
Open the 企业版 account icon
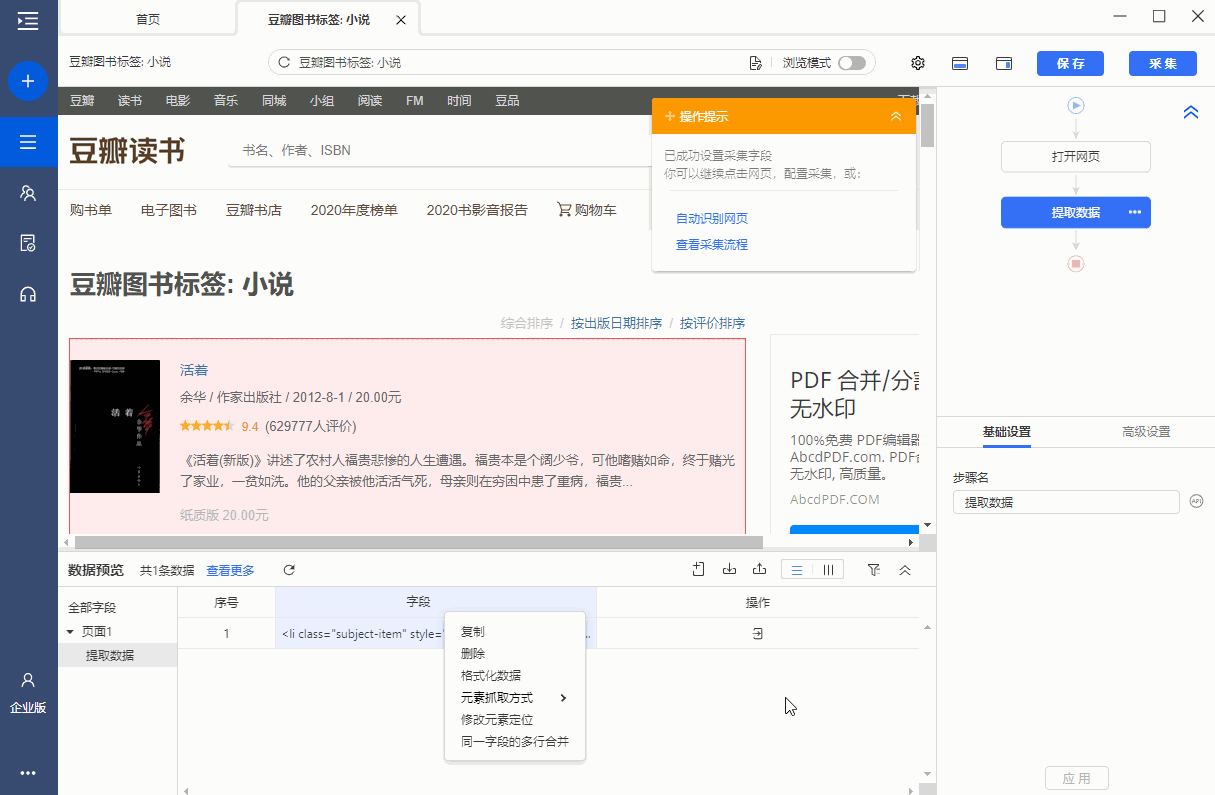28,693
